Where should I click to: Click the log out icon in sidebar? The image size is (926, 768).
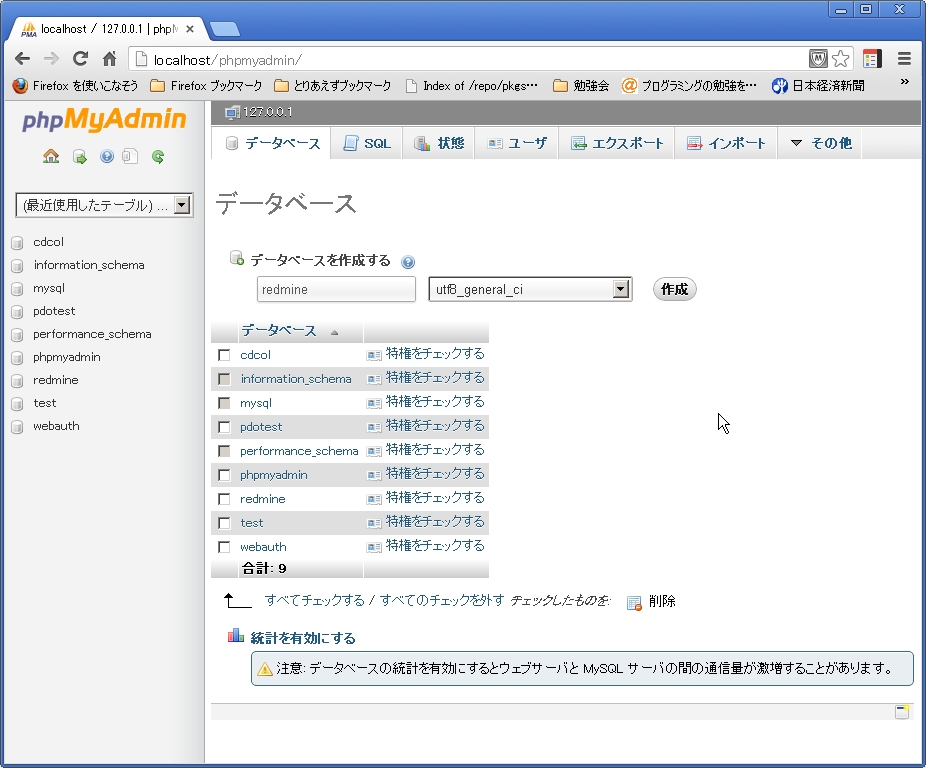[79, 157]
